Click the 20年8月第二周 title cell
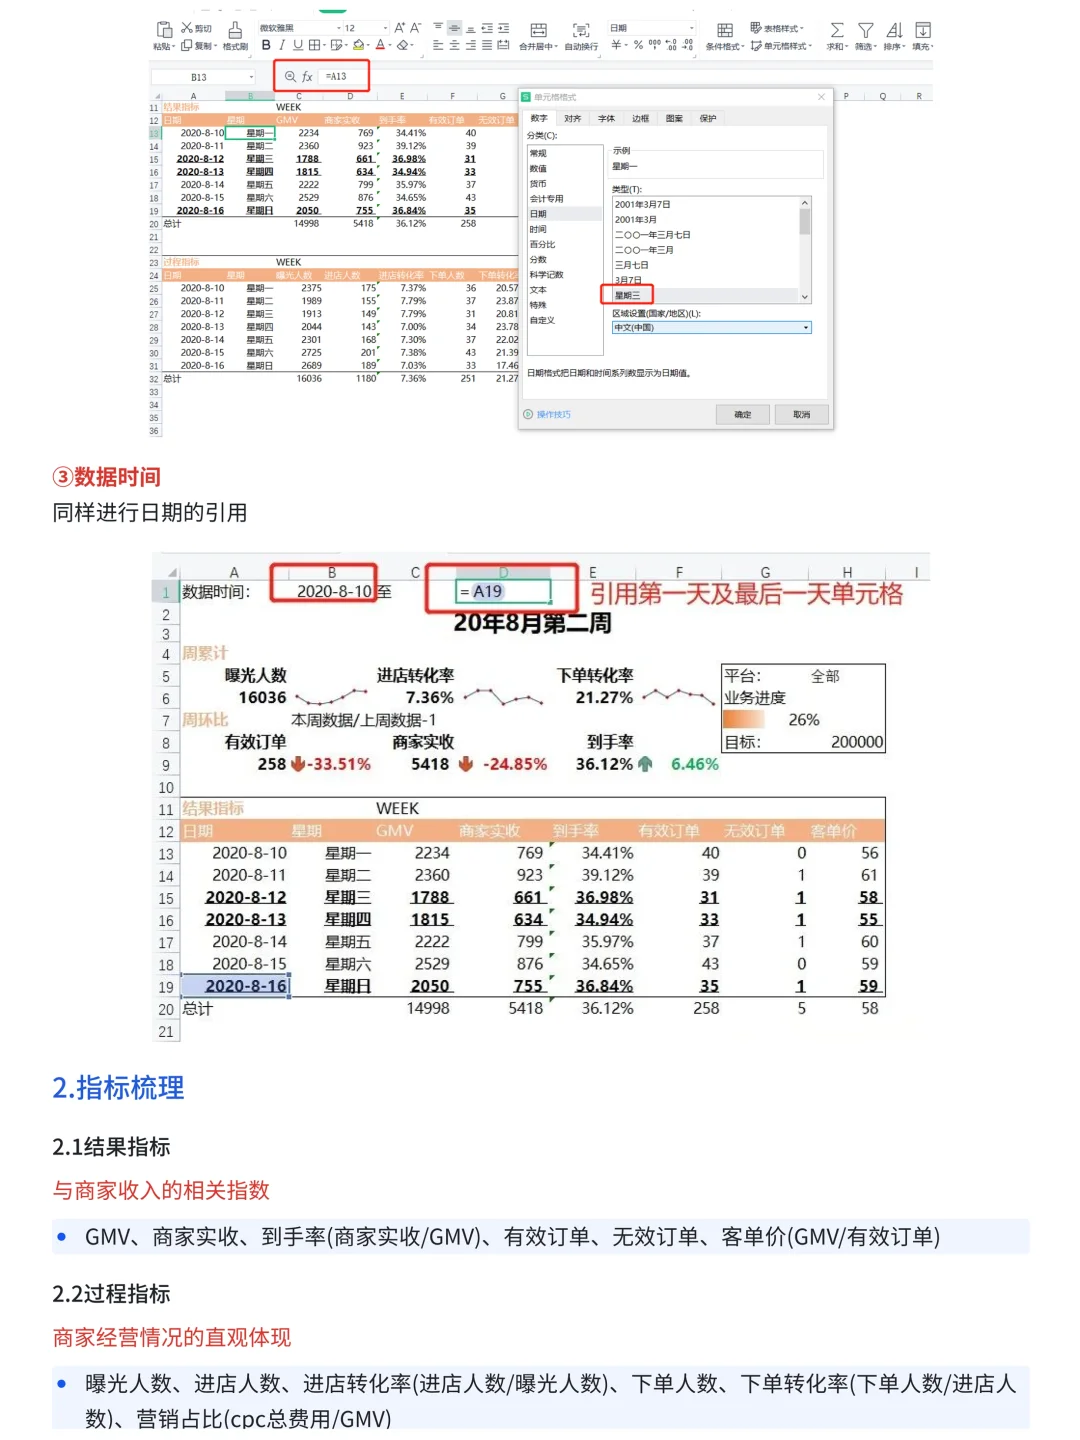Screen dimensions: 1080x1440 tap(532, 623)
